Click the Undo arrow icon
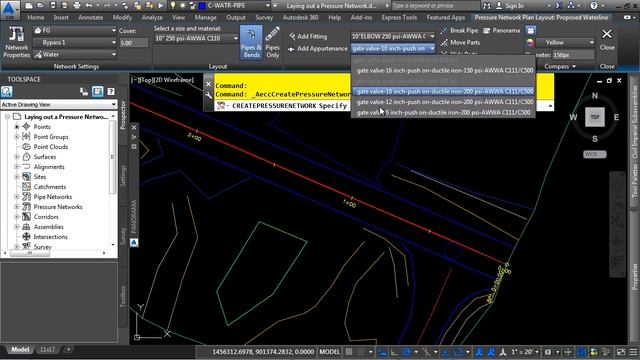Image resolution: width=640 pixels, height=360 pixels. [x=89, y=6]
